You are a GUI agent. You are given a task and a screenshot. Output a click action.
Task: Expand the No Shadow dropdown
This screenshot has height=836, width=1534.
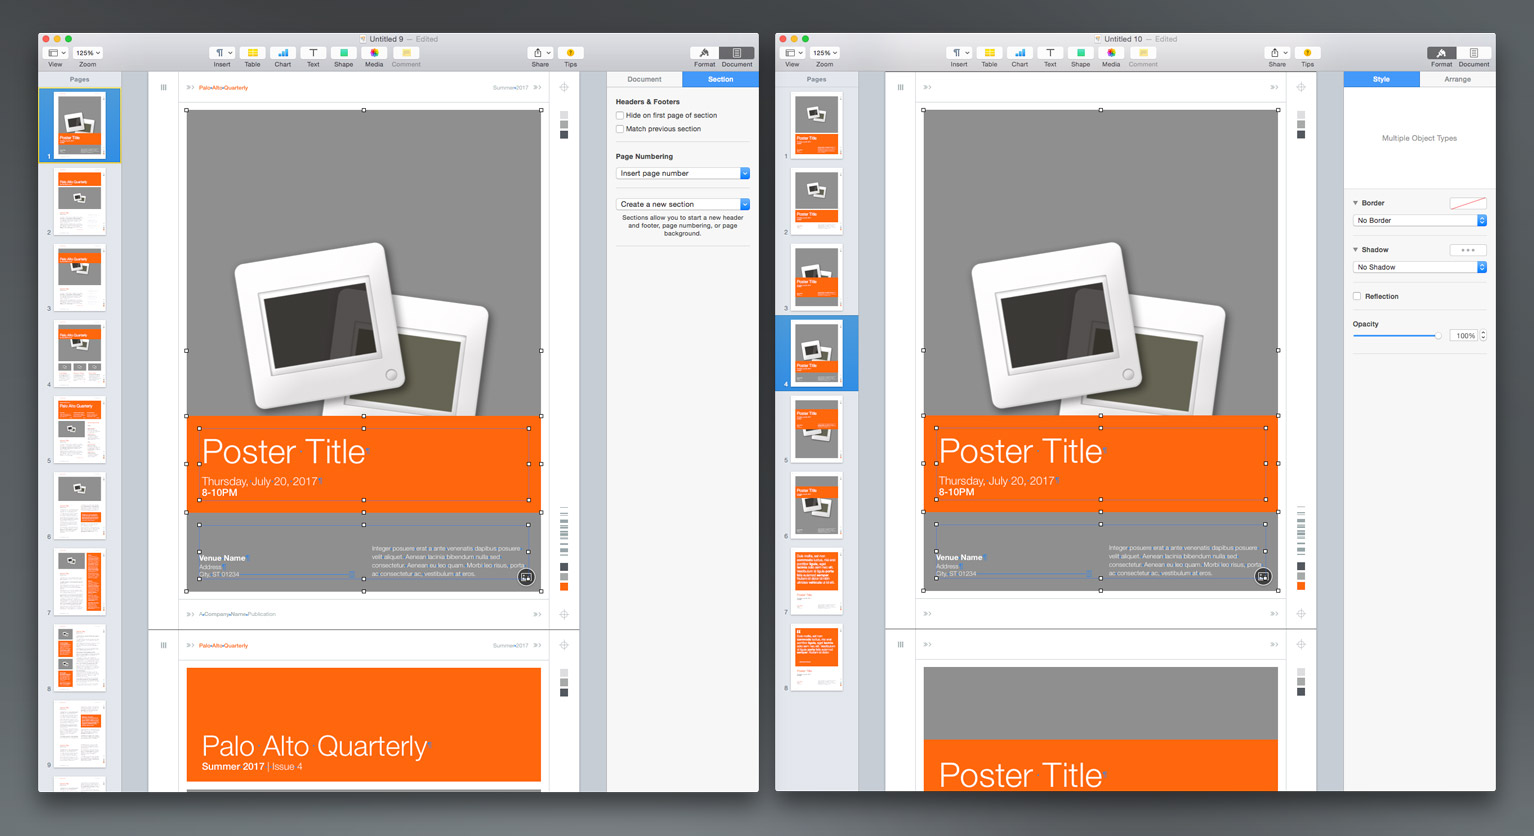[1419, 268]
